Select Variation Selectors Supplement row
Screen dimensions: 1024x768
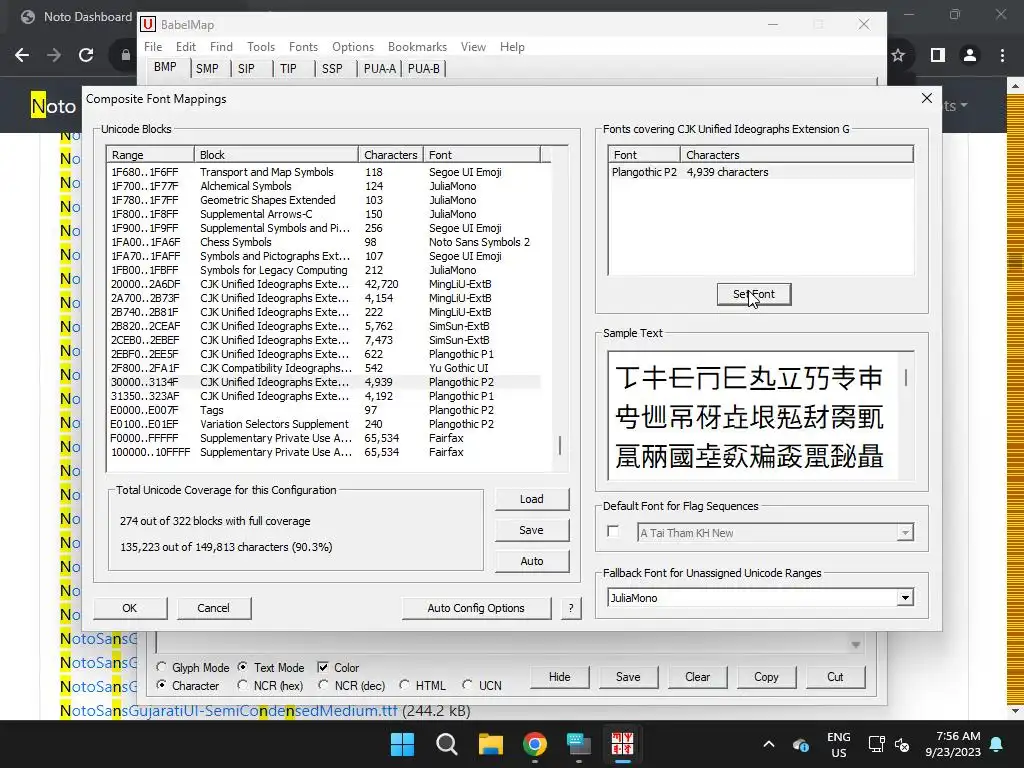[x=324, y=424]
